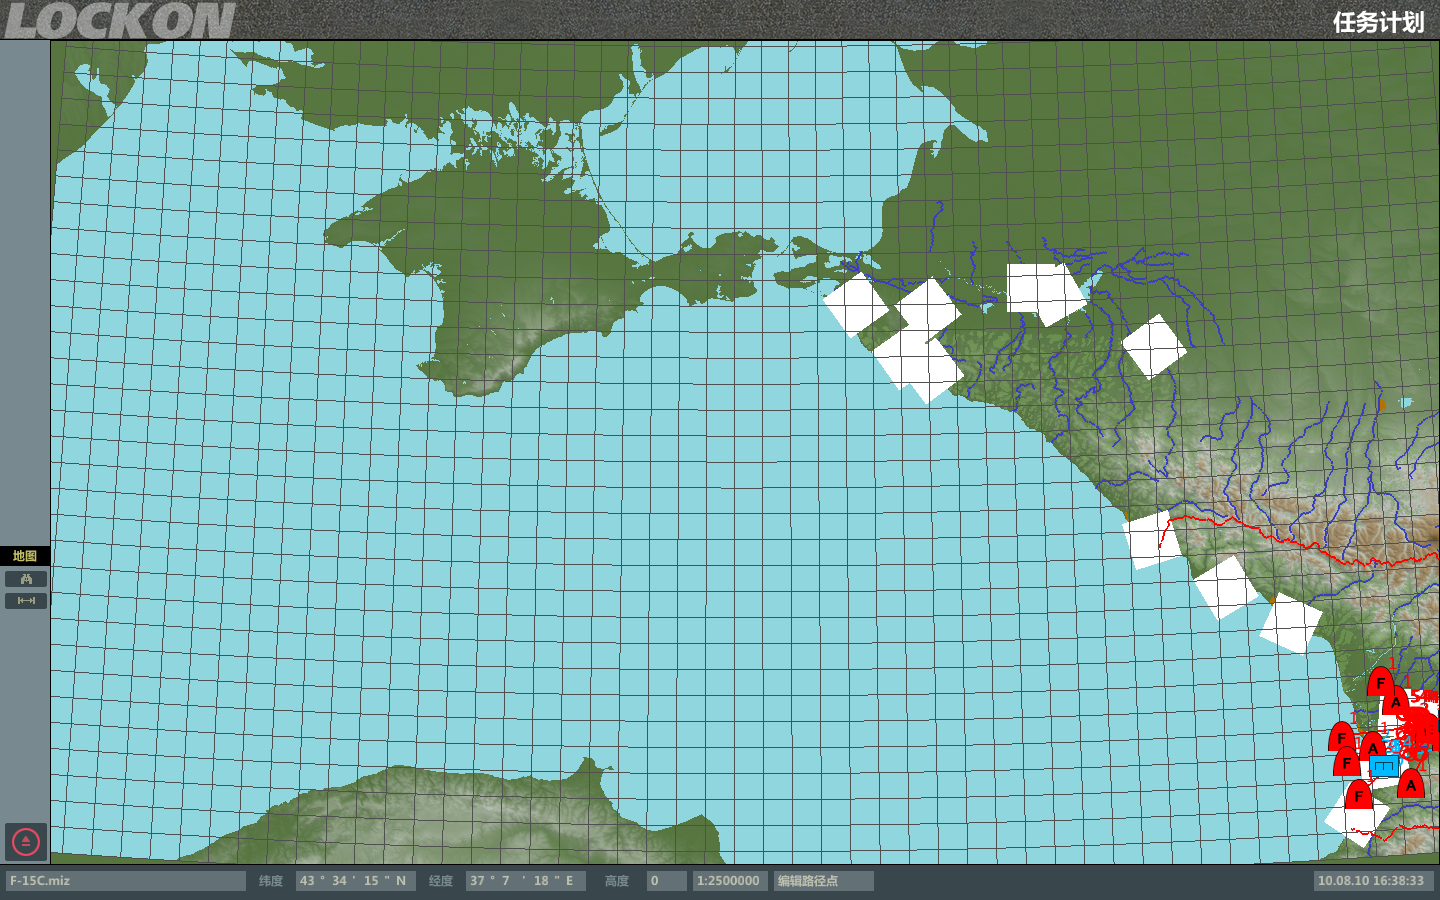Select the distance measuring ruler tool
The height and width of the screenshot is (900, 1440).
click(x=26, y=601)
